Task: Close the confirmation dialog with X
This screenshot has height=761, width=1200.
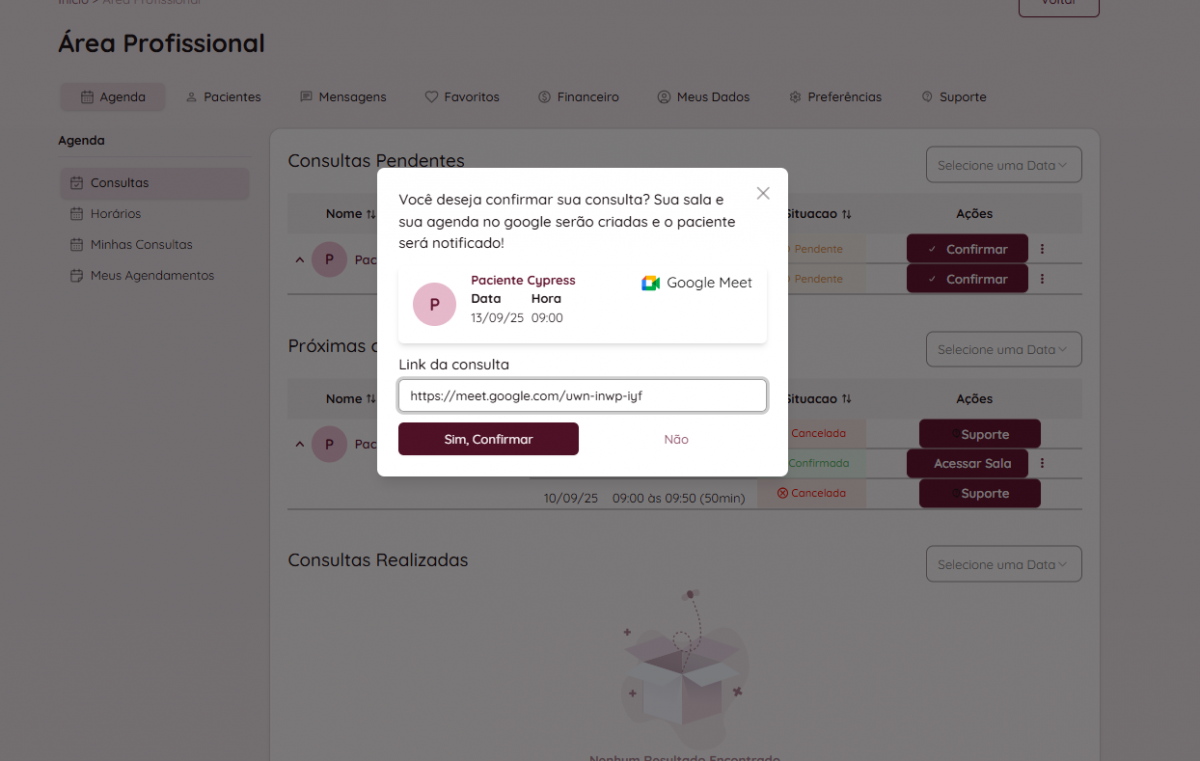Action: coord(763,193)
